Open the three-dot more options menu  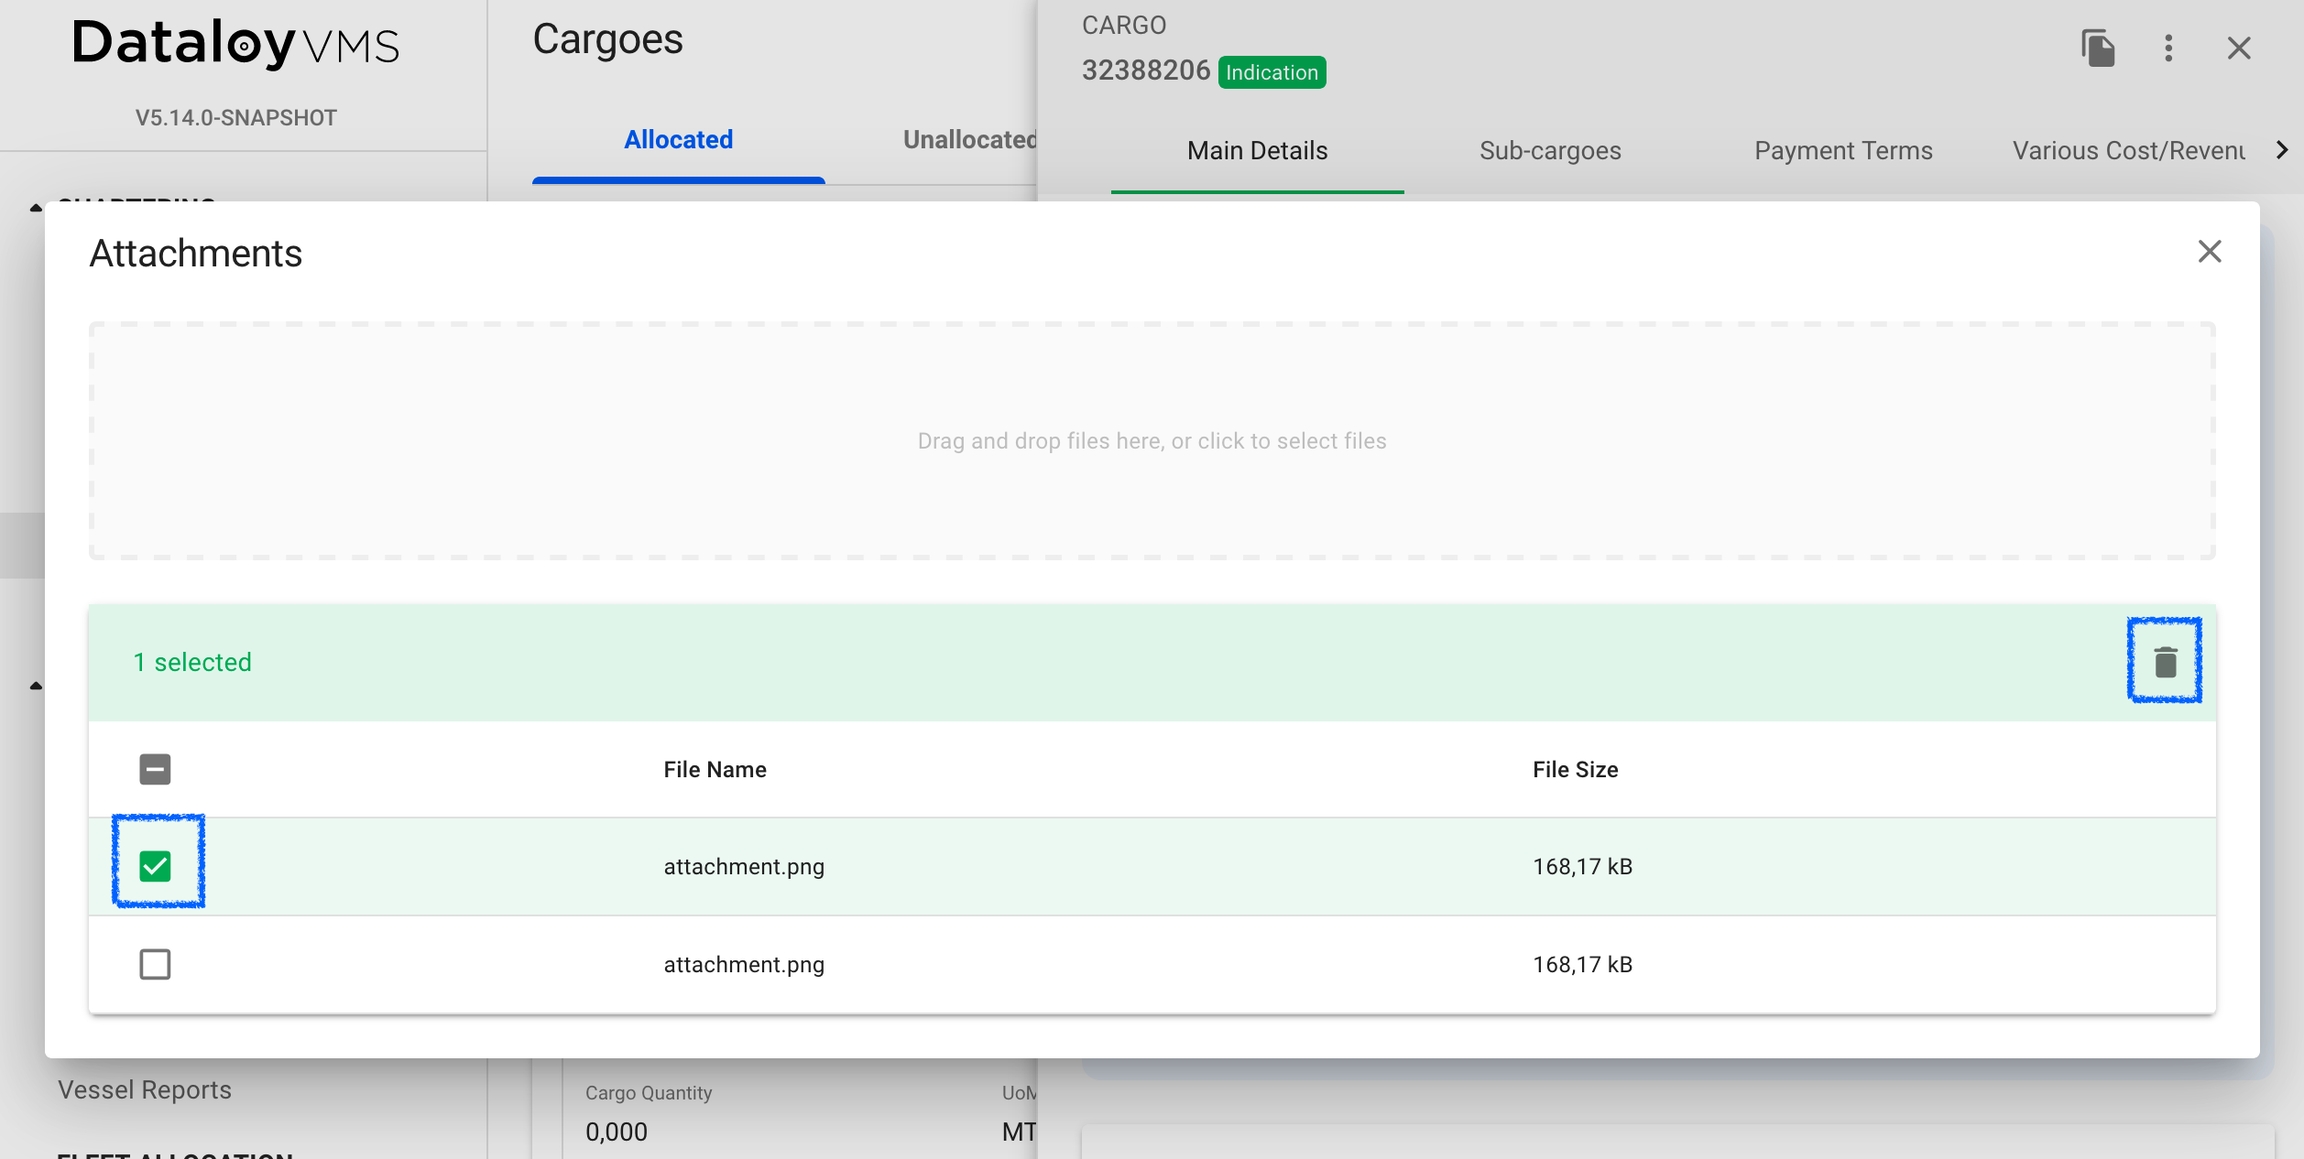2168,48
